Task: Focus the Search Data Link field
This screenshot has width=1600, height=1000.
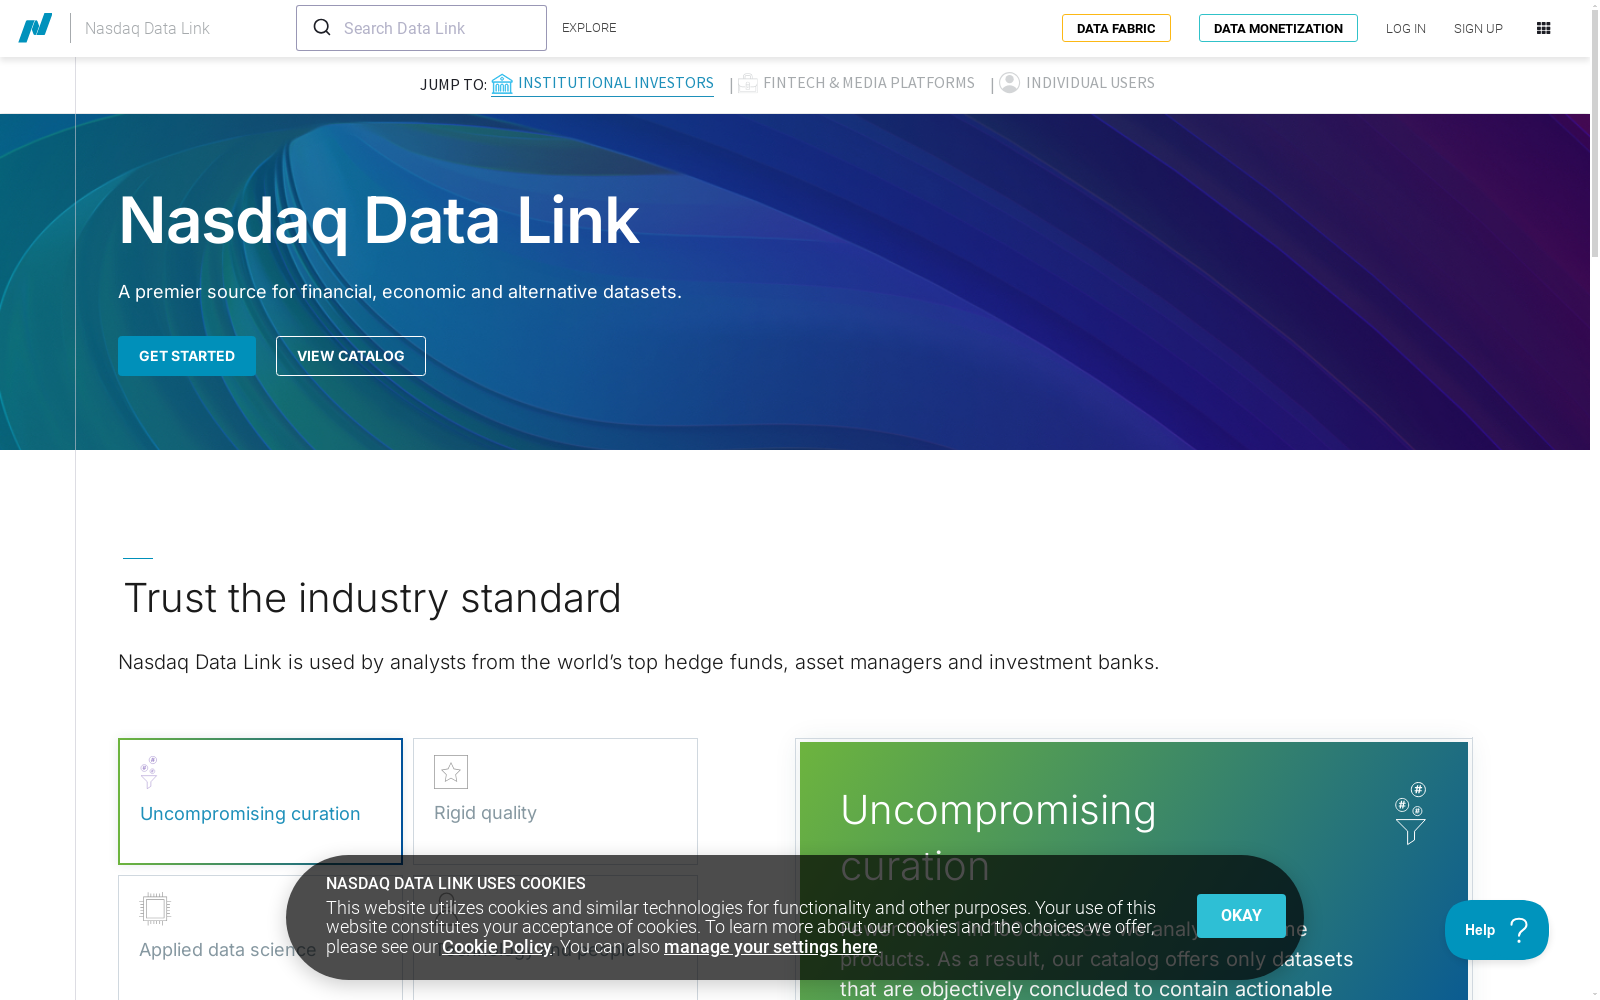Action: click(421, 28)
